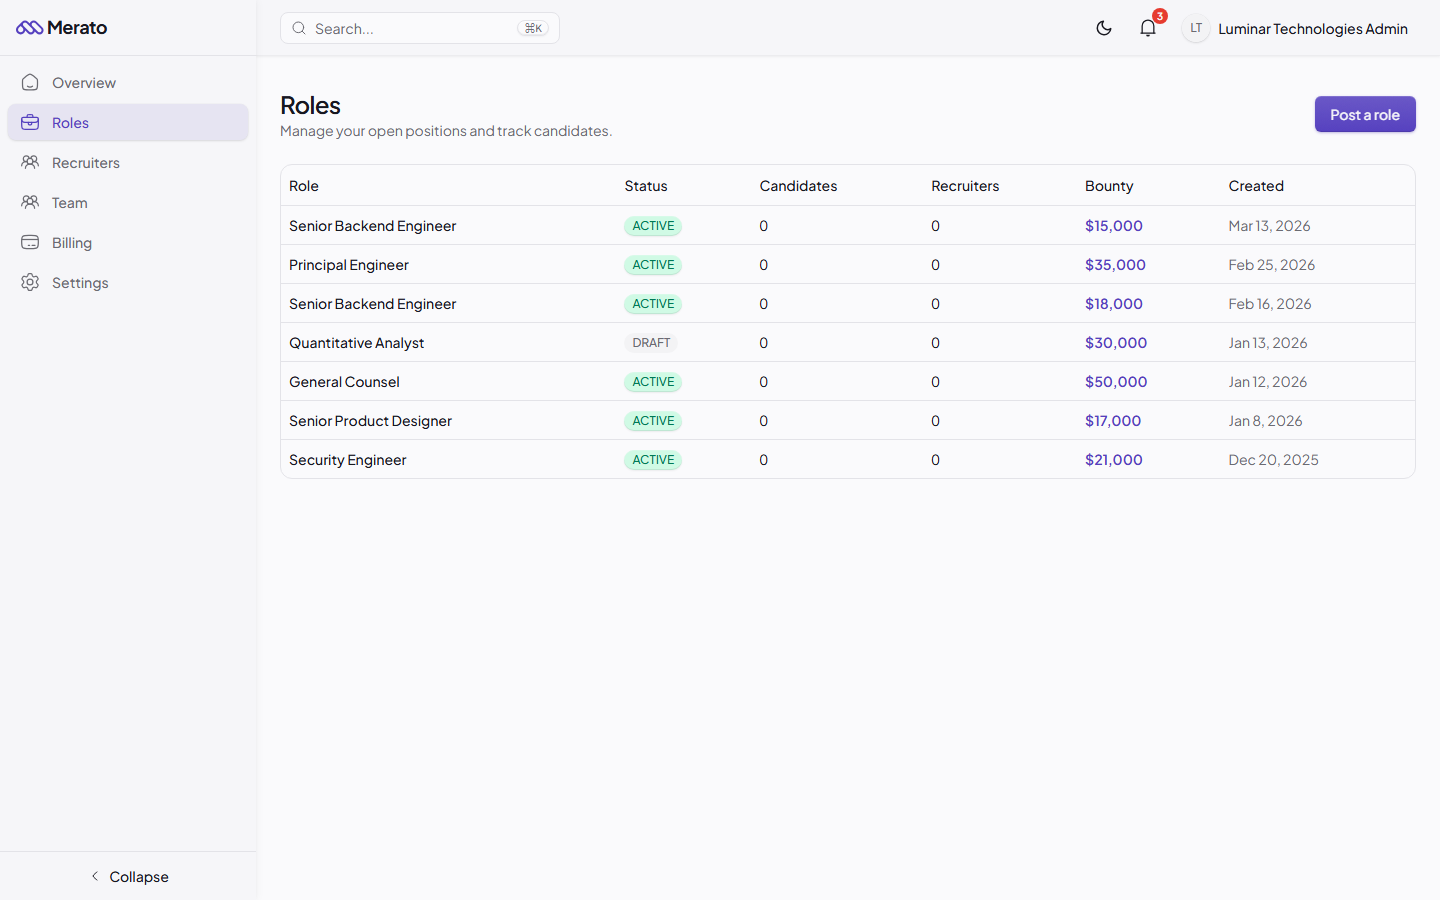Open the $50,000 bounty link for General Counsel
Image resolution: width=1440 pixels, height=900 pixels.
1115,381
